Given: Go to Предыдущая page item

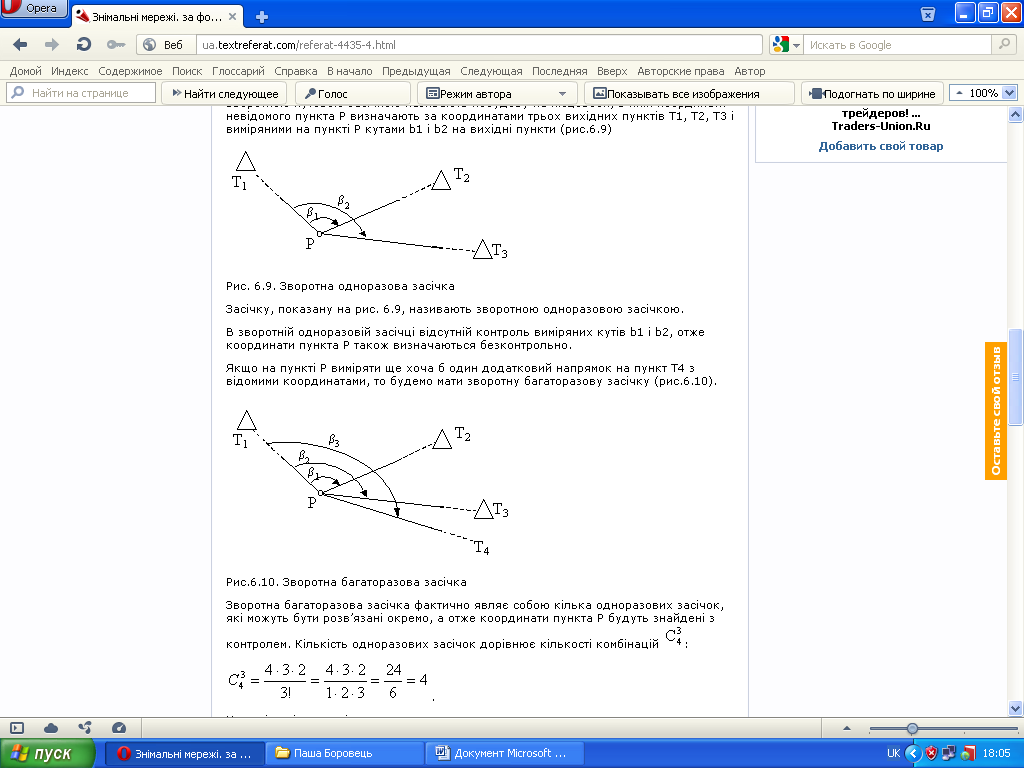Looking at the screenshot, I should coord(416,71).
